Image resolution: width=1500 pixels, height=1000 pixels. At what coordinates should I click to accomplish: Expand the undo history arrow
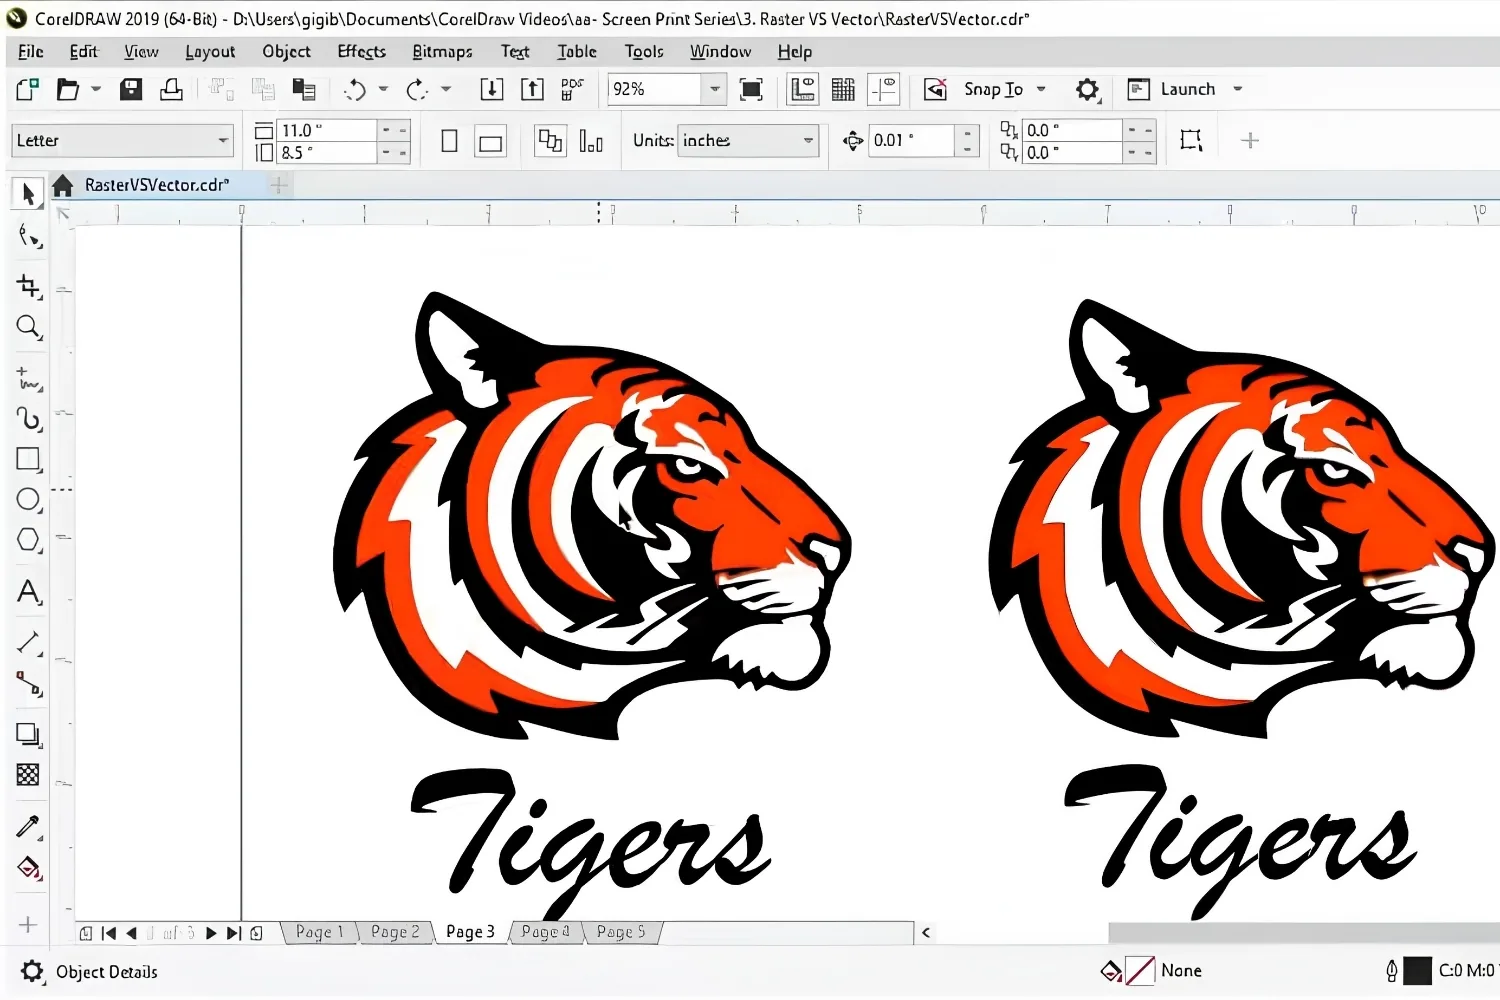click(x=383, y=90)
